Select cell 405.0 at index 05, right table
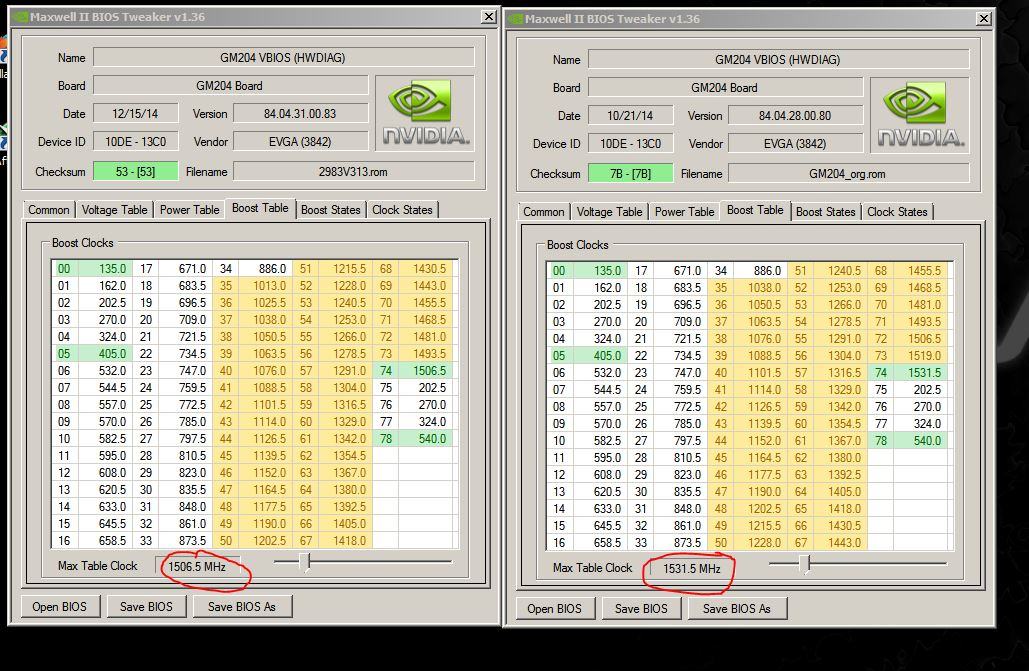 600,355
